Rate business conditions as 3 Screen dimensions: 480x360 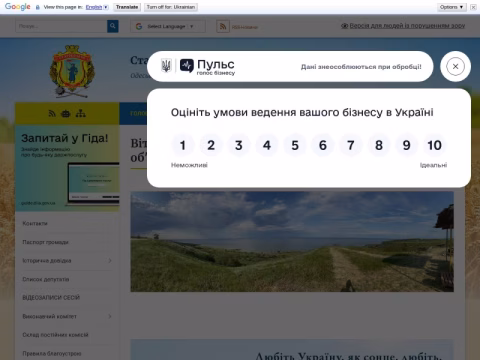click(x=239, y=145)
